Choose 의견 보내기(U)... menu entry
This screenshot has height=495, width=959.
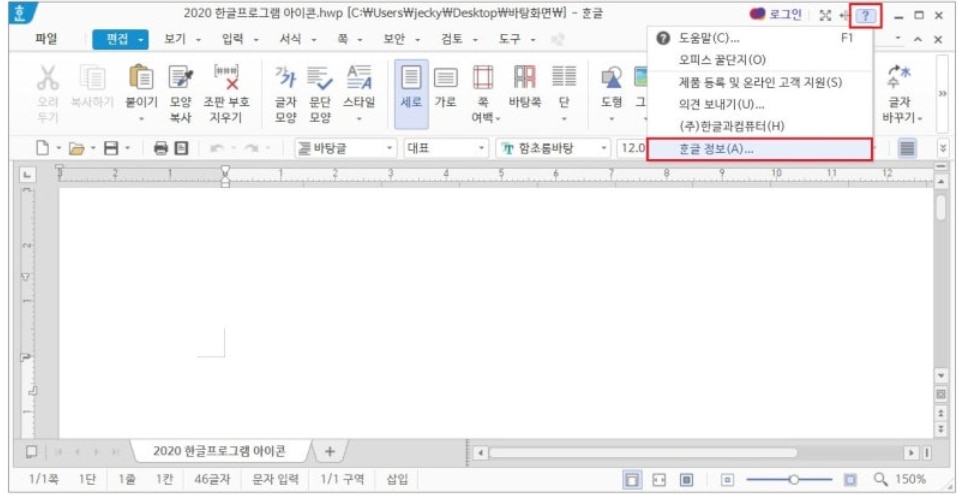pos(759,105)
